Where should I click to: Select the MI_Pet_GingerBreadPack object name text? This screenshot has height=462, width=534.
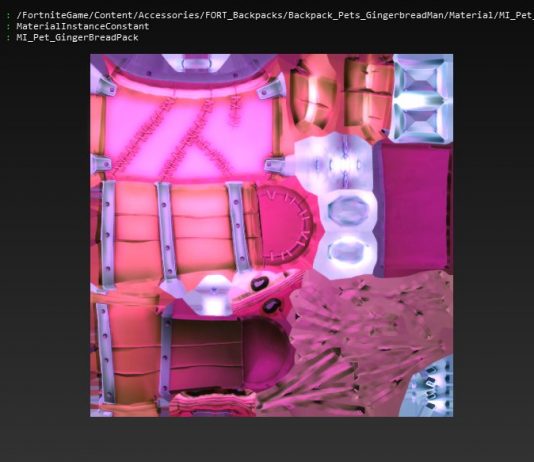(77, 37)
